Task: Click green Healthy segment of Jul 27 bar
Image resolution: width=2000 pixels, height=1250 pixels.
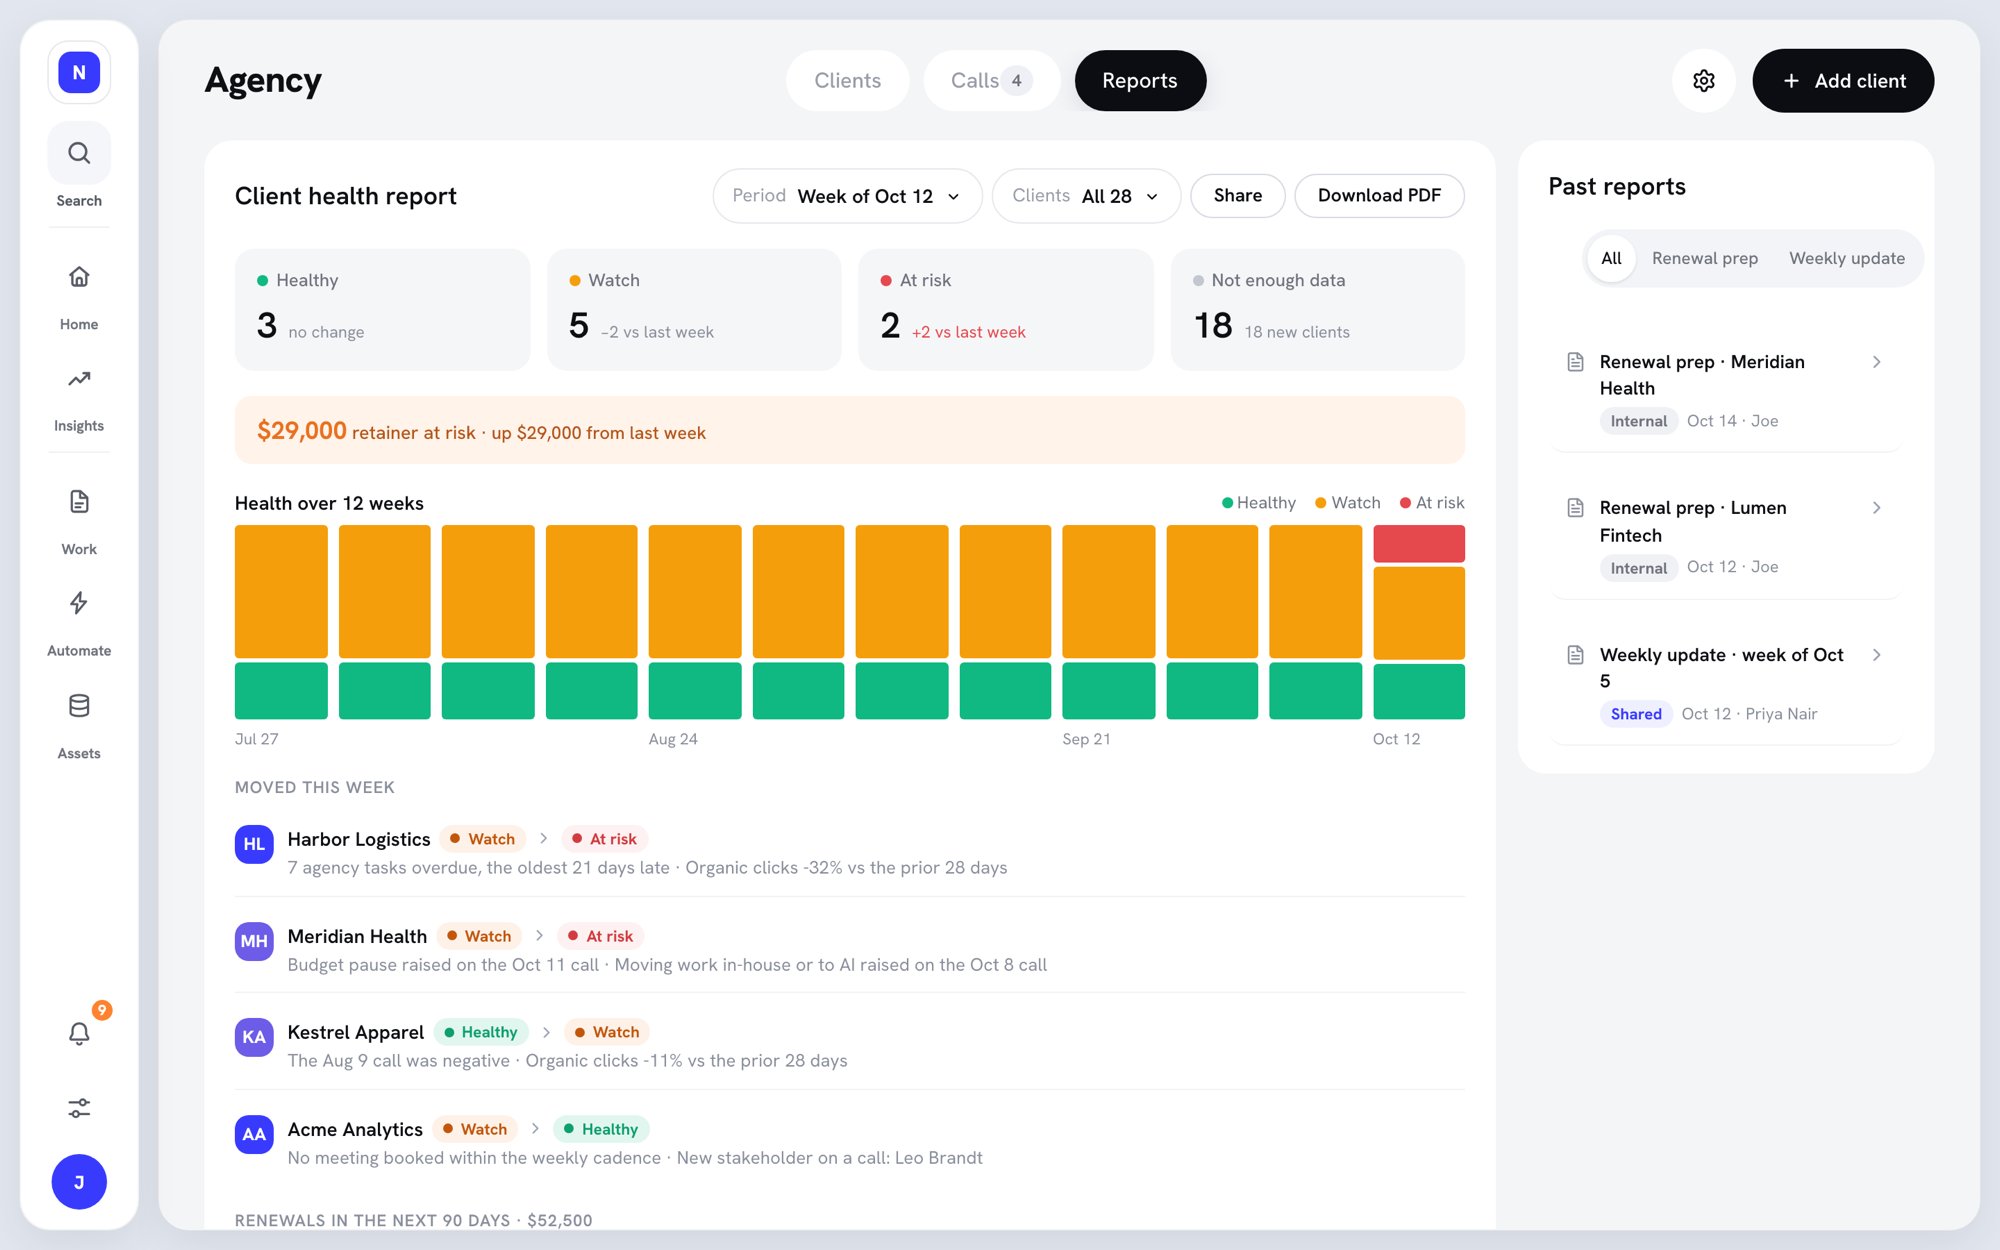Action: coord(281,690)
